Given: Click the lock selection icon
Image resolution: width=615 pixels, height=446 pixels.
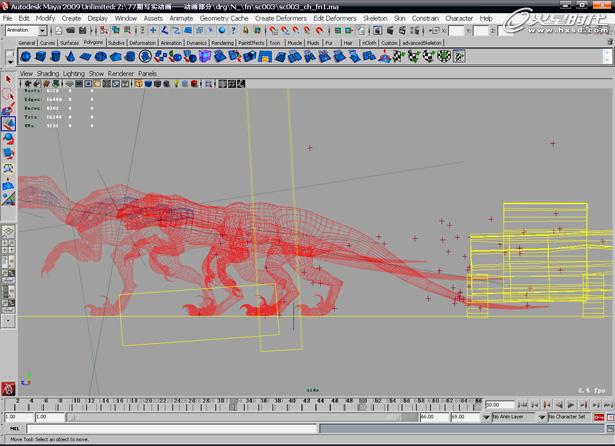Looking at the screenshot, I should click(x=246, y=30).
